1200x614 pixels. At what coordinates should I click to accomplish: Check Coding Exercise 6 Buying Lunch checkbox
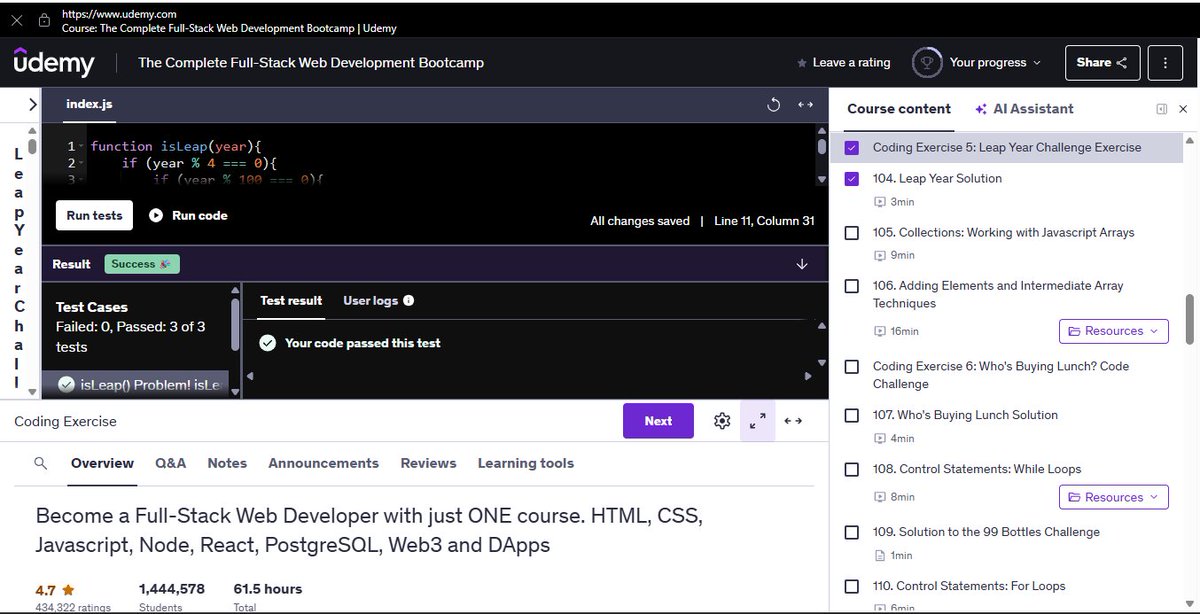[x=852, y=367]
